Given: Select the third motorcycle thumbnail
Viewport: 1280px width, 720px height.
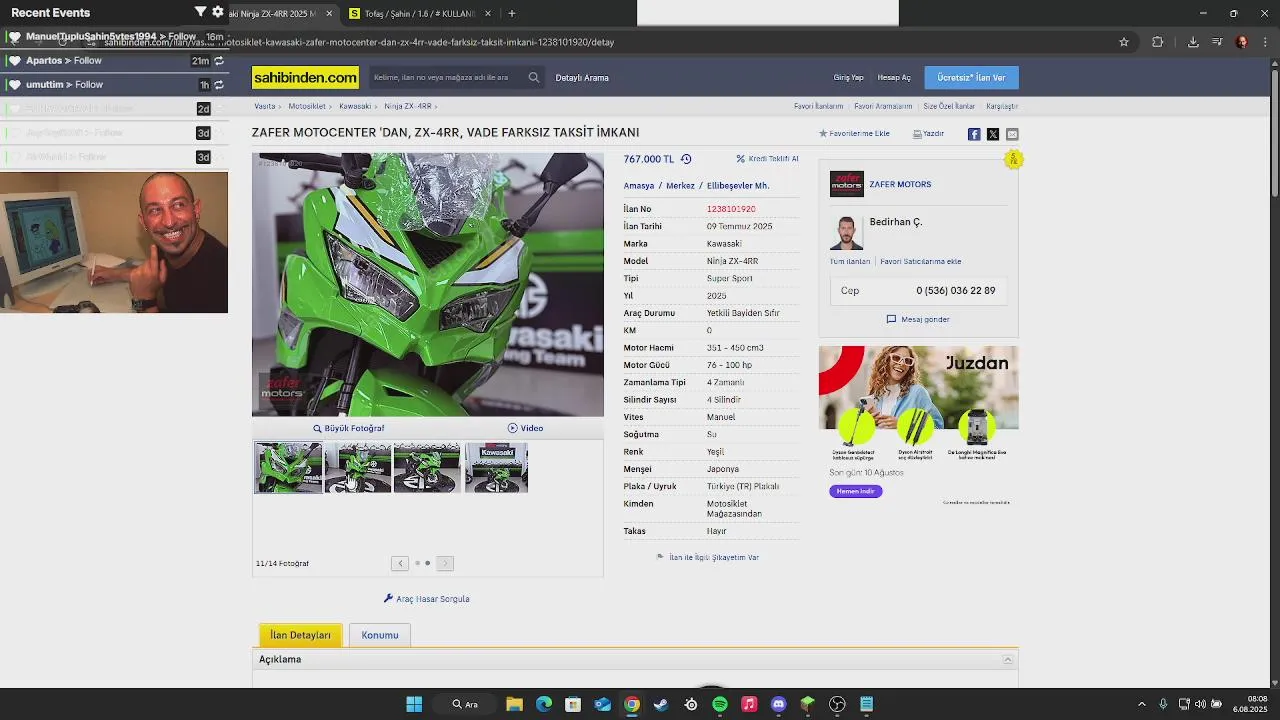Looking at the screenshot, I should [427, 468].
